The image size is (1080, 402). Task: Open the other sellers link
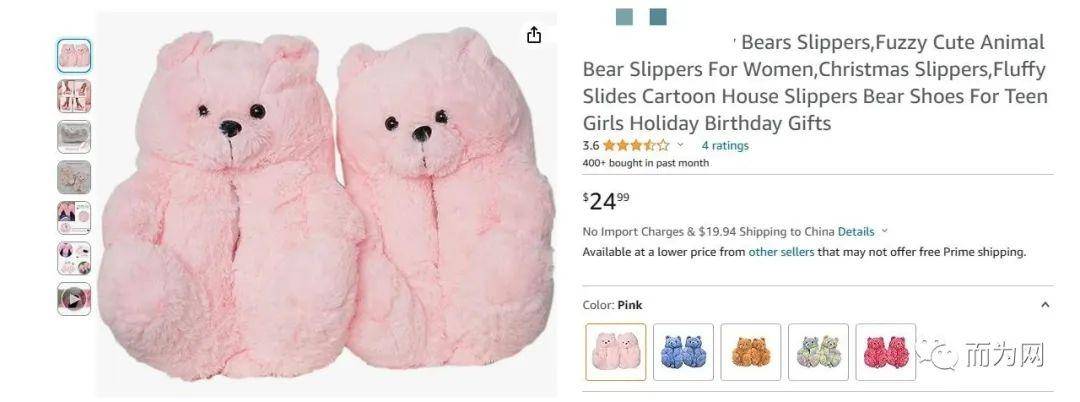pyautogui.click(x=781, y=252)
